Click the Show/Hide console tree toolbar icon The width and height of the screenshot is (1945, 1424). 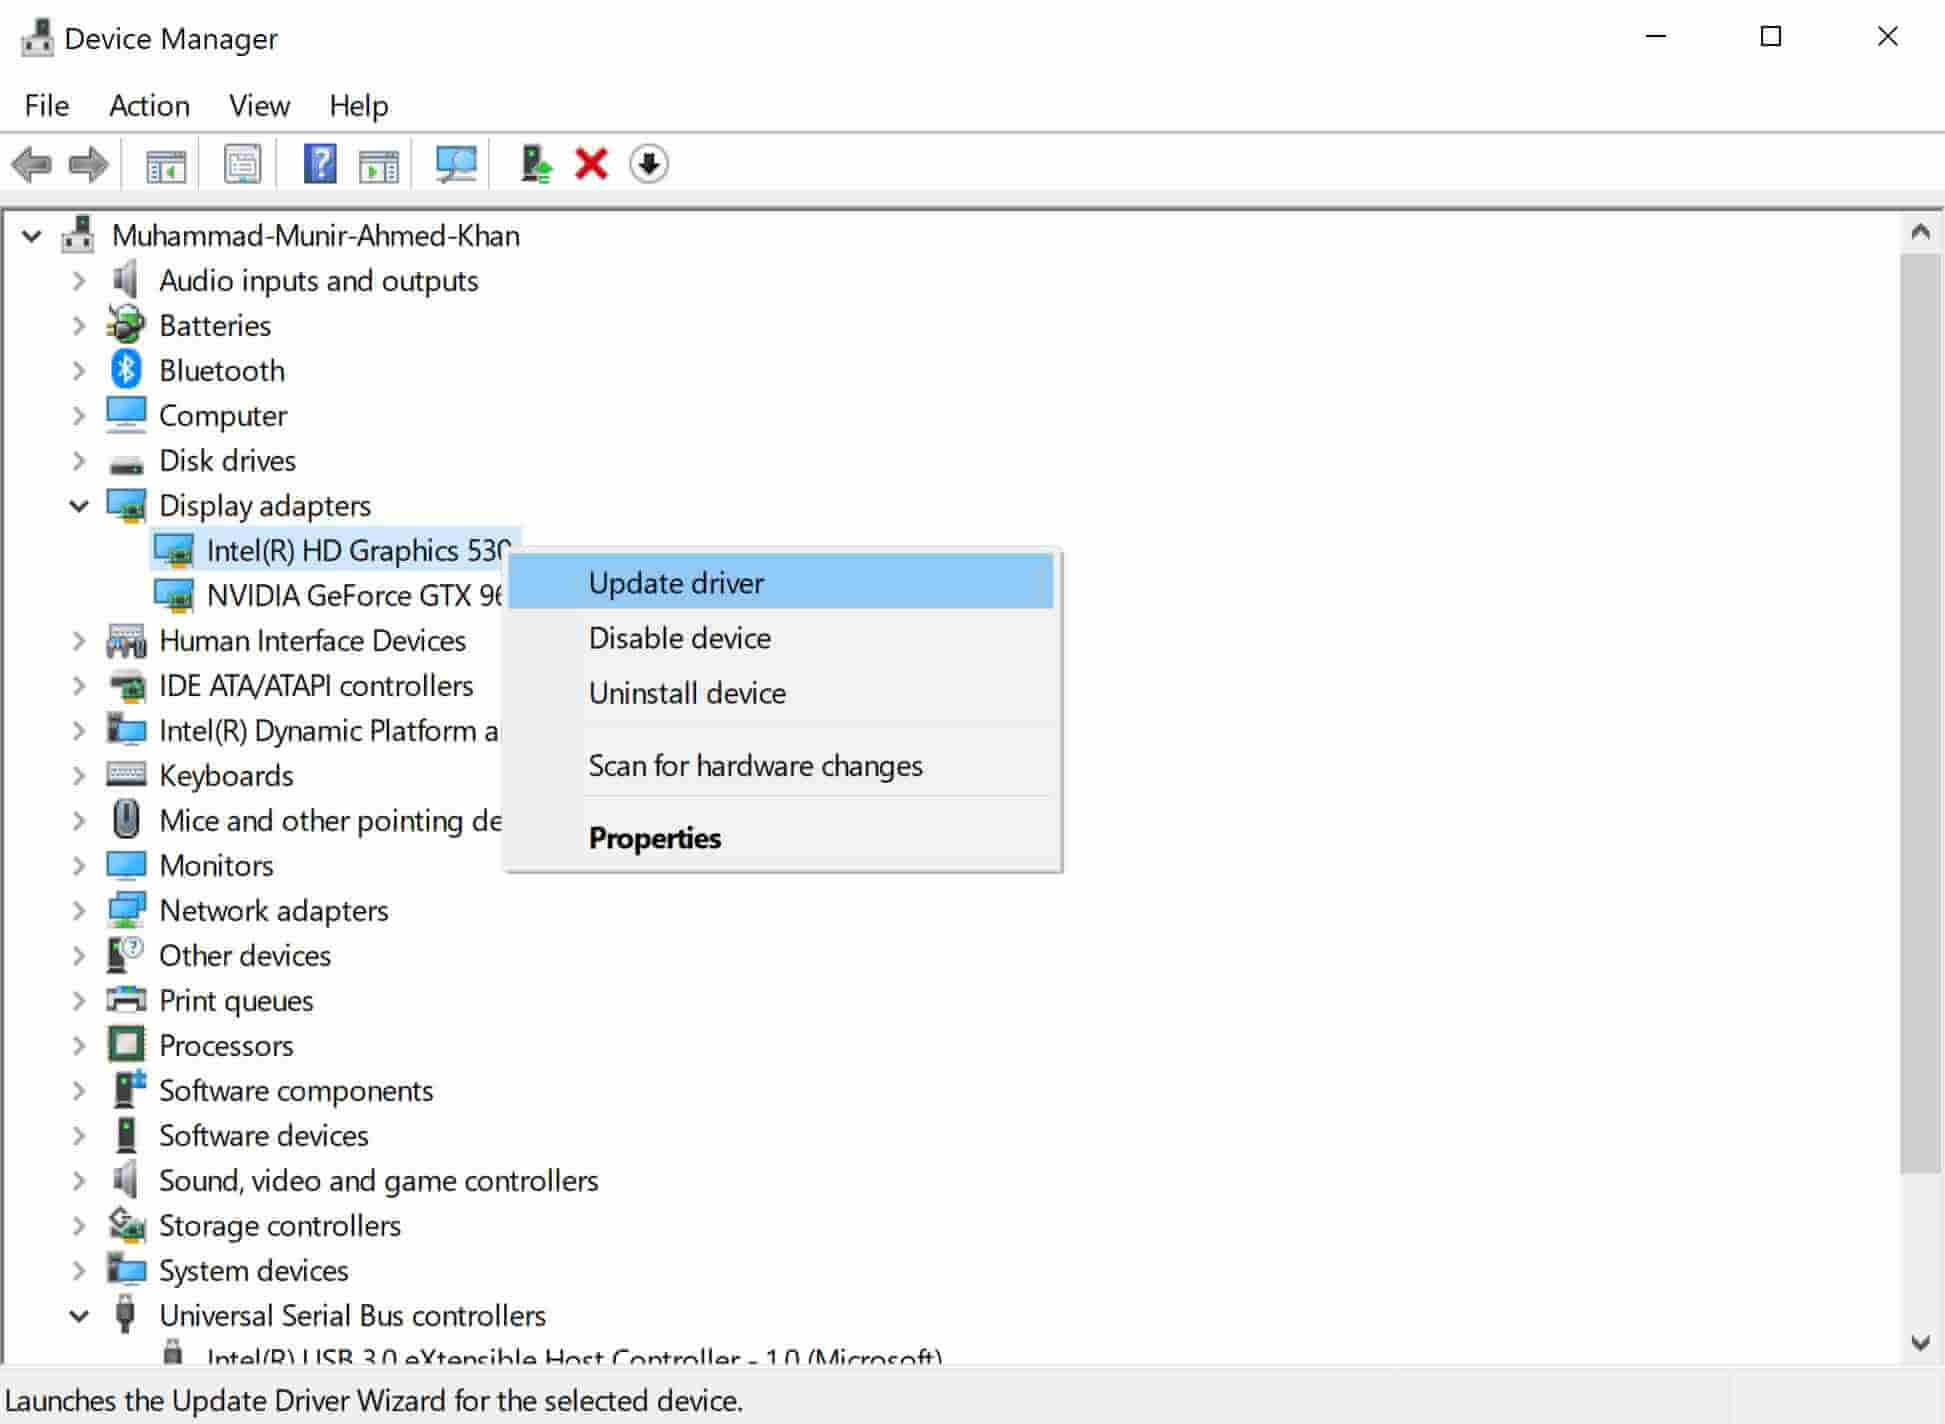click(167, 163)
